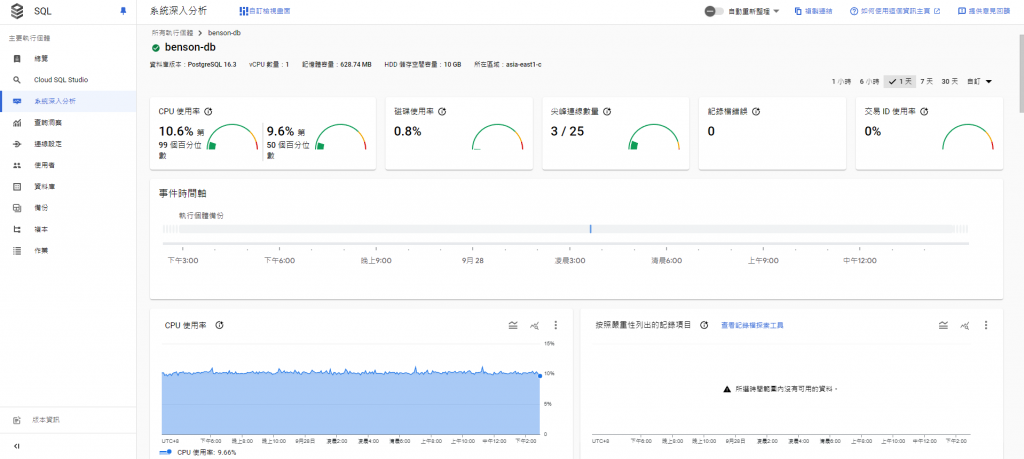This screenshot has width=1024, height=459.
Task: Click the blue backup marker on events timeline
Action: (590, 229)
